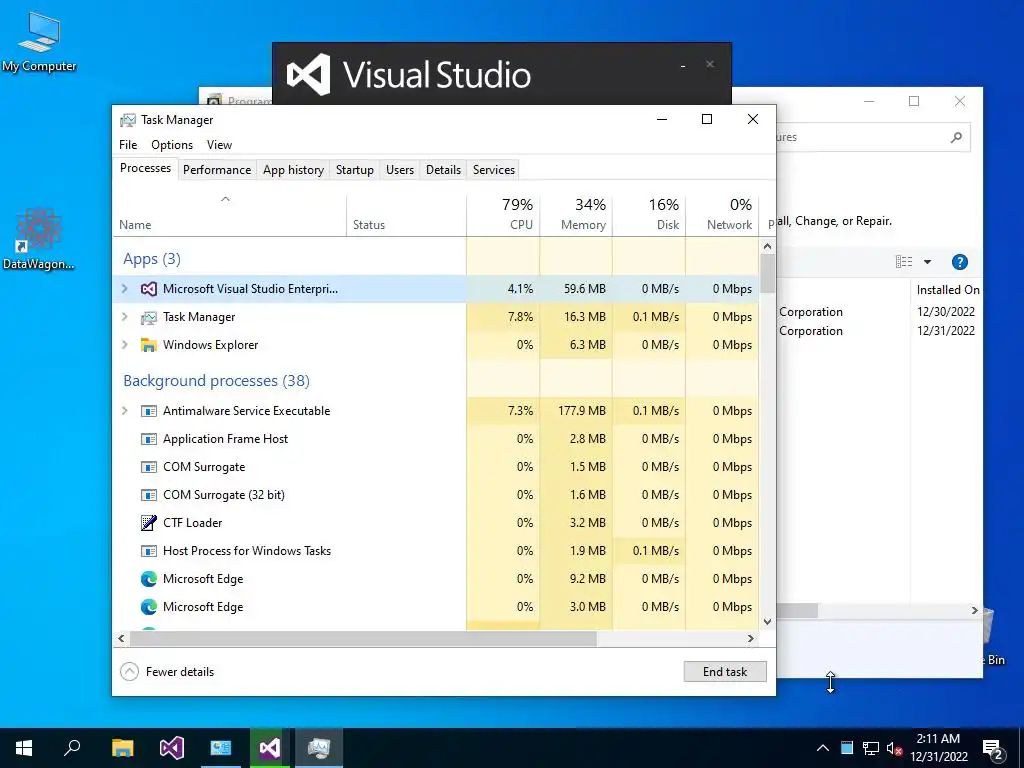Open the Windows Start menu
Screen dimensions: 1024x768
24,748
